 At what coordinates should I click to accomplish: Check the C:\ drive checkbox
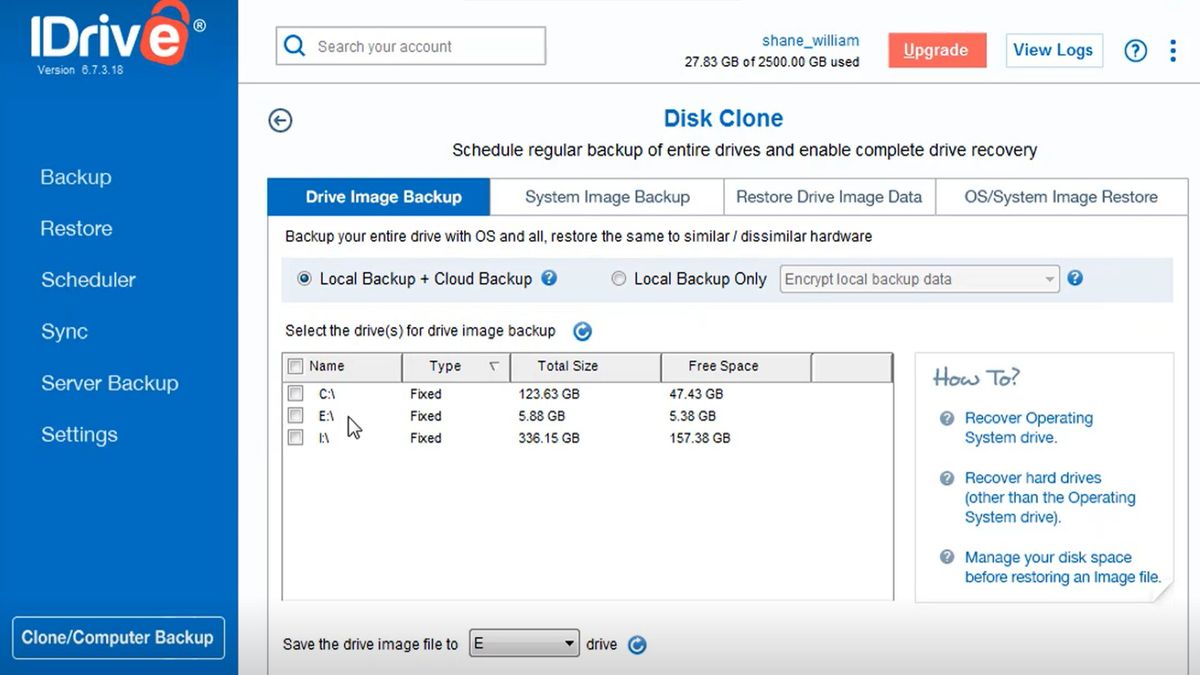point(295,393)
